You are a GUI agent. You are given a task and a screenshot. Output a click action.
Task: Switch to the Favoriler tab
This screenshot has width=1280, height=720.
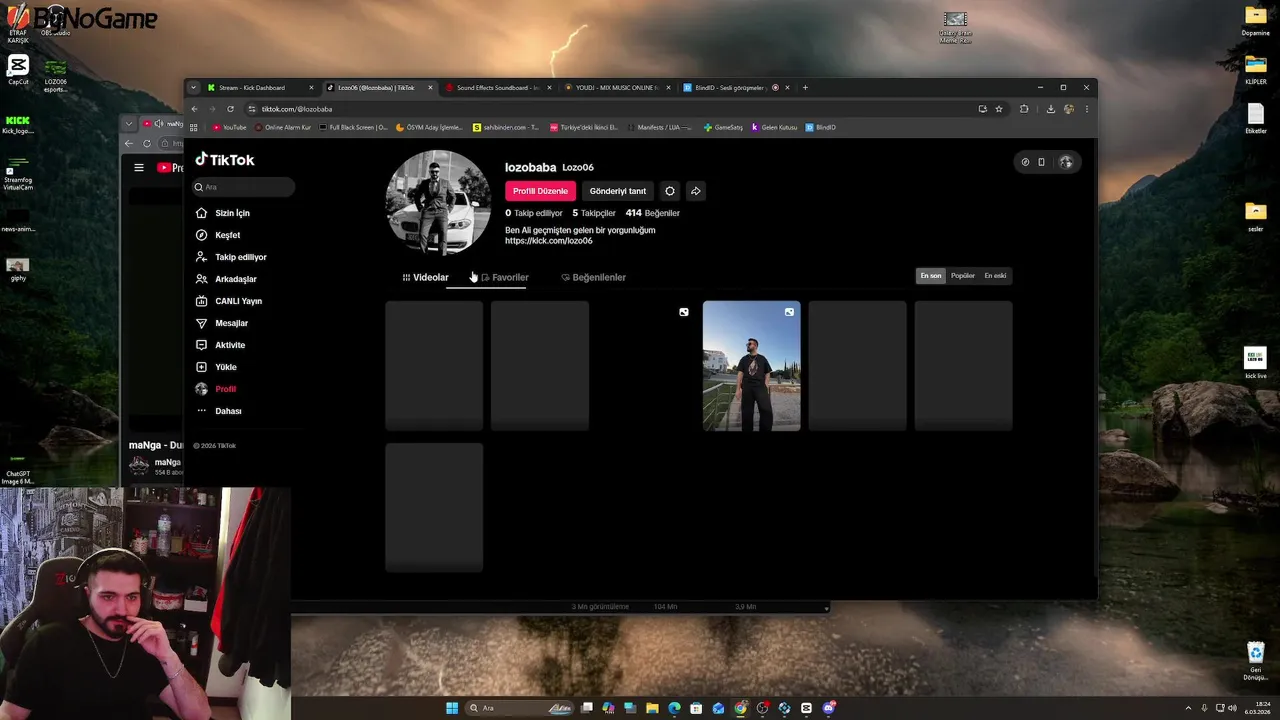point(505,277)
